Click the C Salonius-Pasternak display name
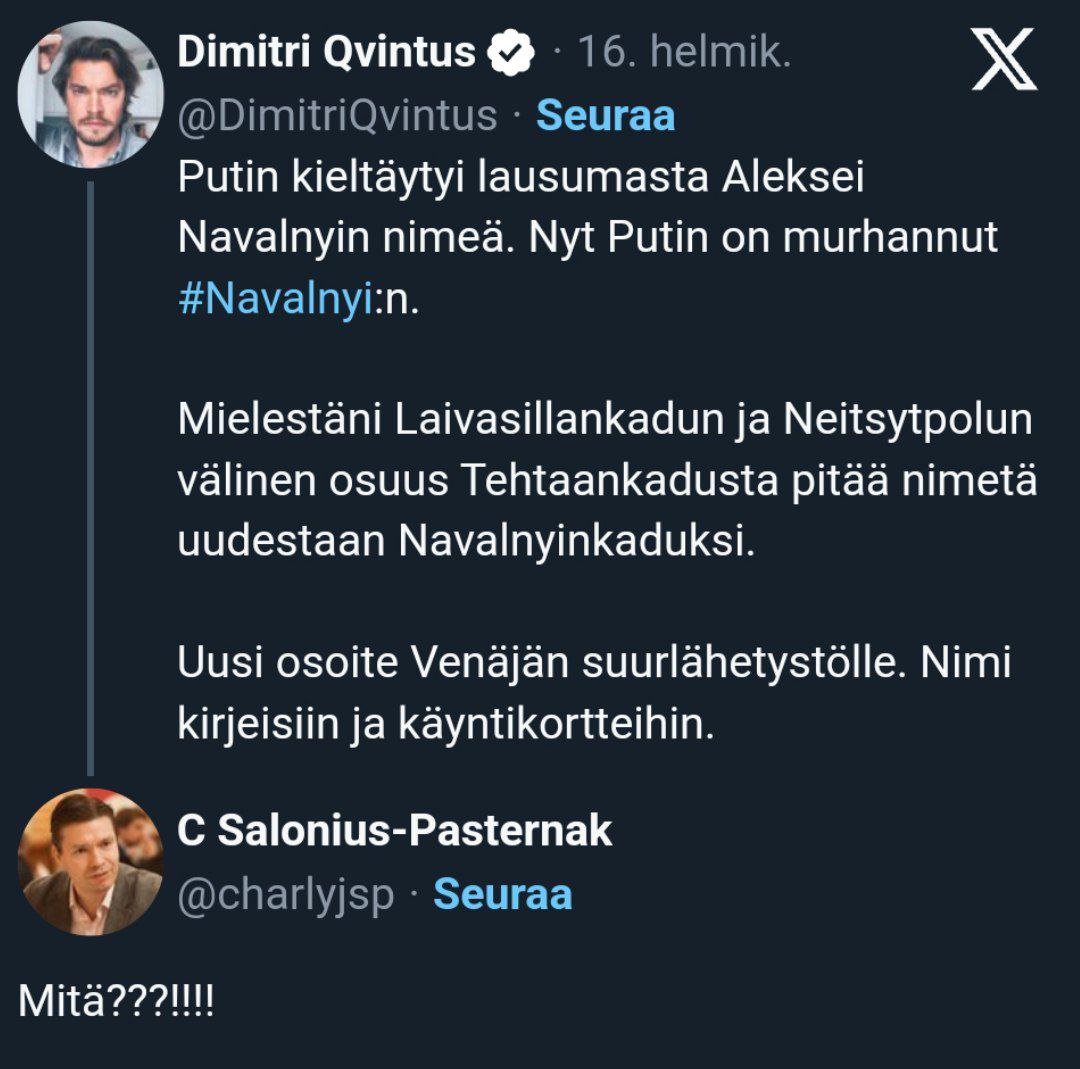The height and width of the screenshot is (1069, 1080). [394, 832]
